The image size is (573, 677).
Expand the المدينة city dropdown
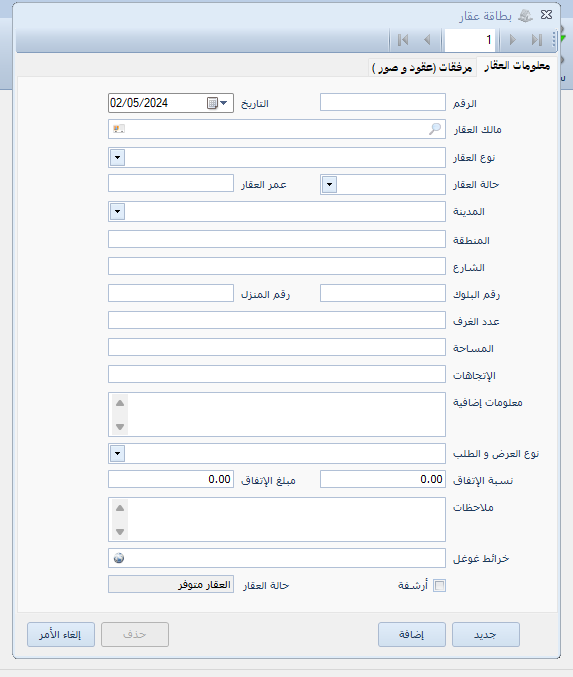tap(117, 212)
